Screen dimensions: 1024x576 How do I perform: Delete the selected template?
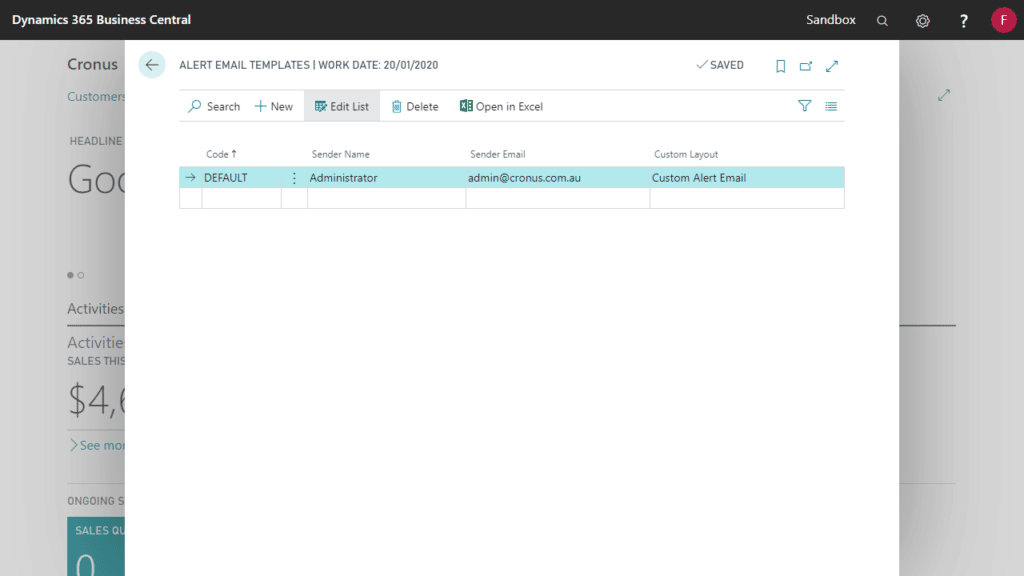pos(414,106)
